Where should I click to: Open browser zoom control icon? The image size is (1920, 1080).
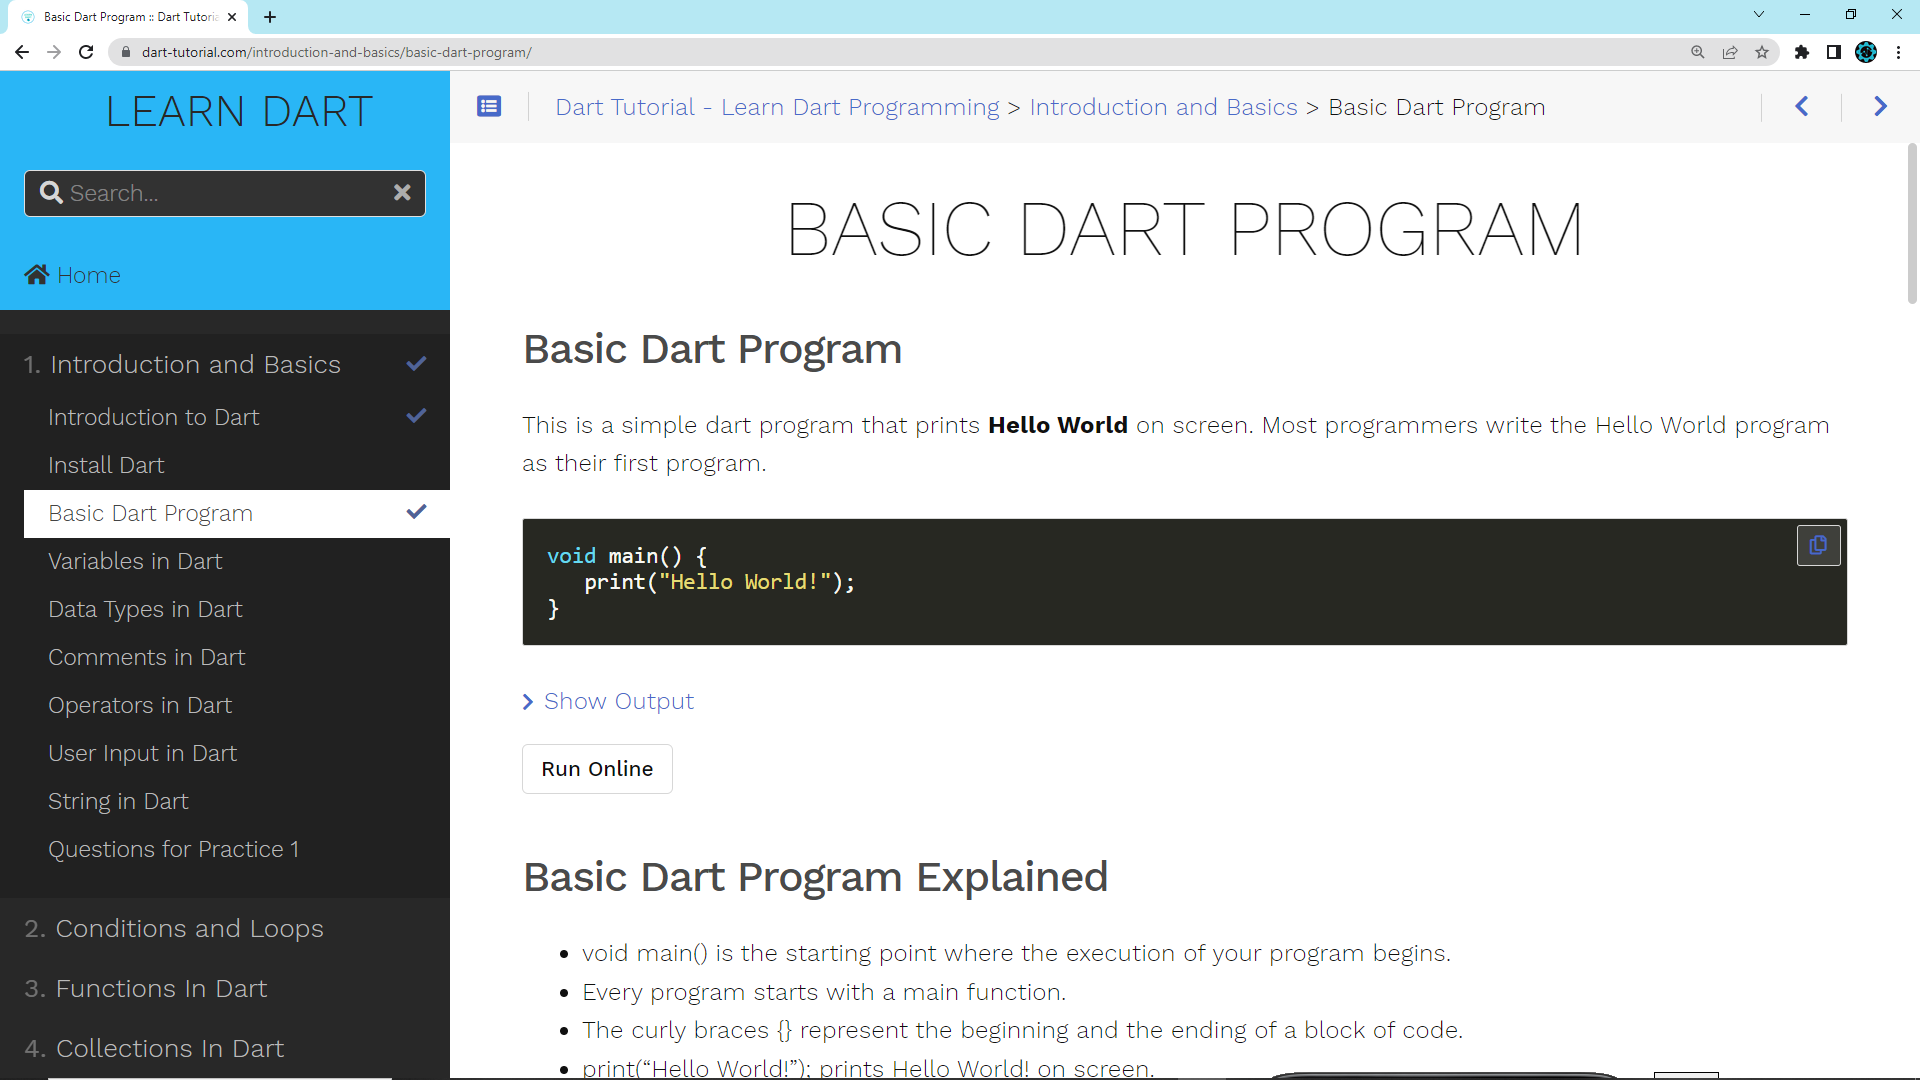point(1698,52)
